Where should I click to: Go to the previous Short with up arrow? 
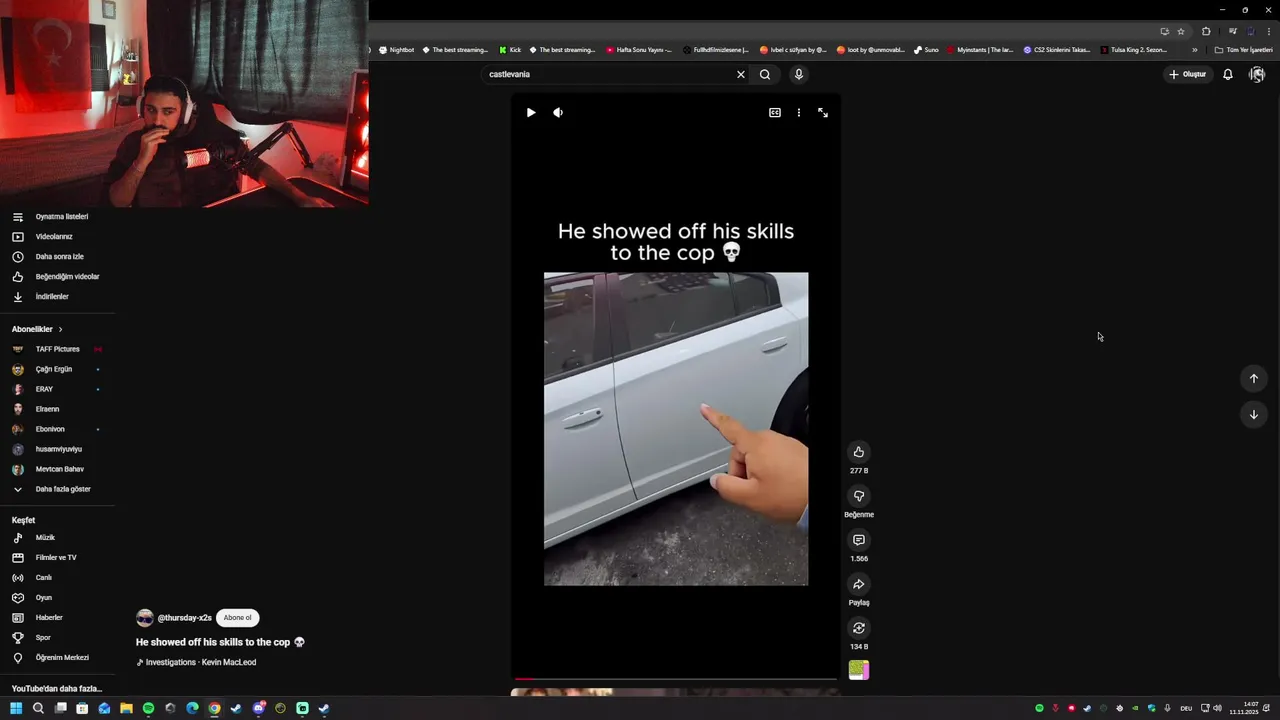1253,378
